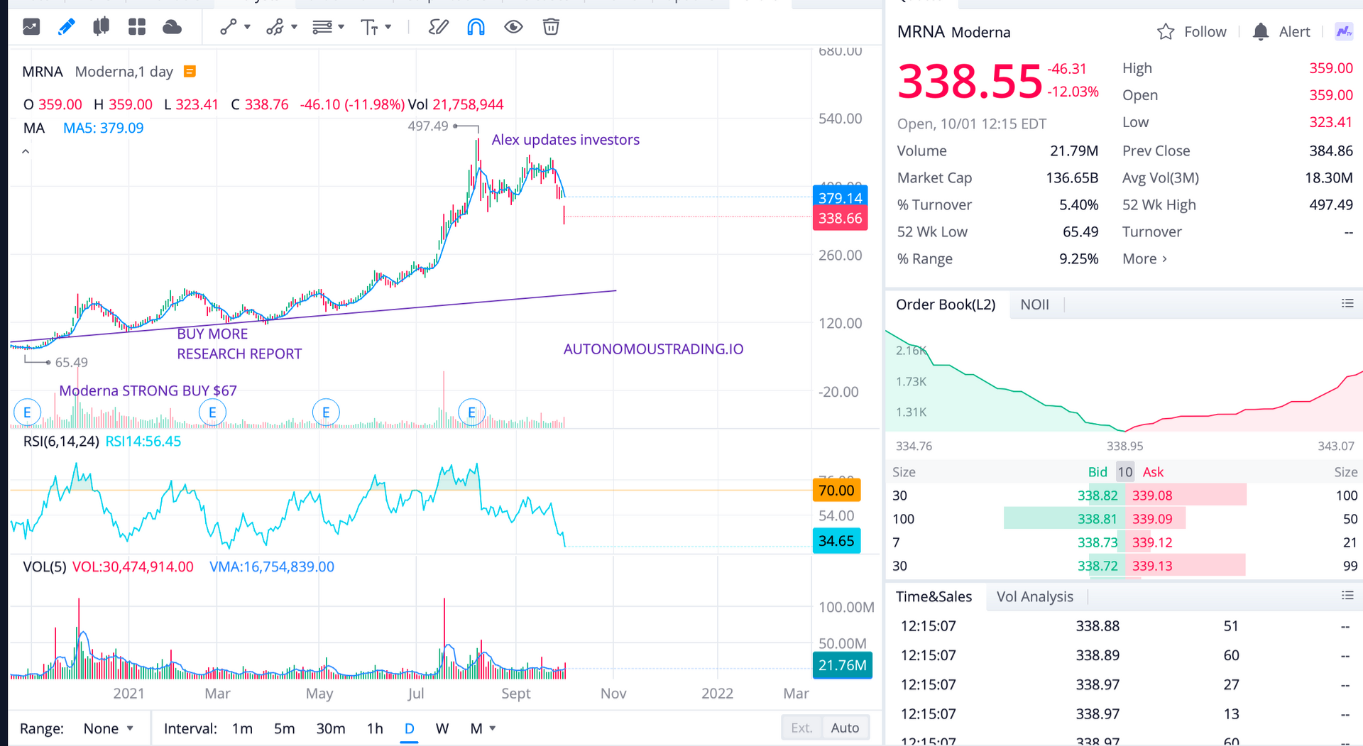Click the 379.14 MA price tag
Viewport: 1363px width, 746px height.
point(841,198)
